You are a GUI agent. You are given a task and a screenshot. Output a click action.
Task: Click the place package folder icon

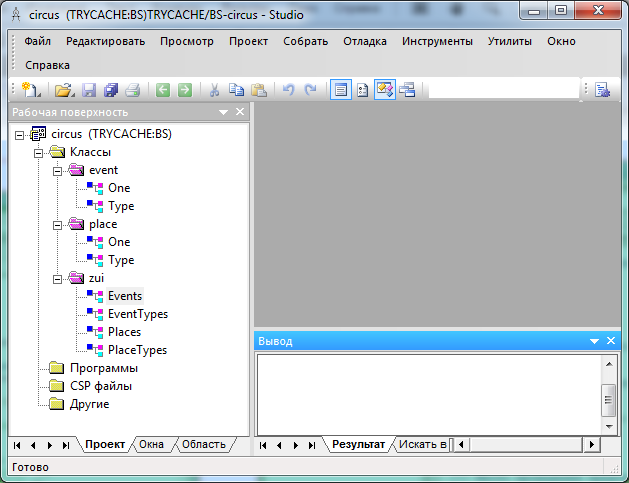[x=76, y=224]
